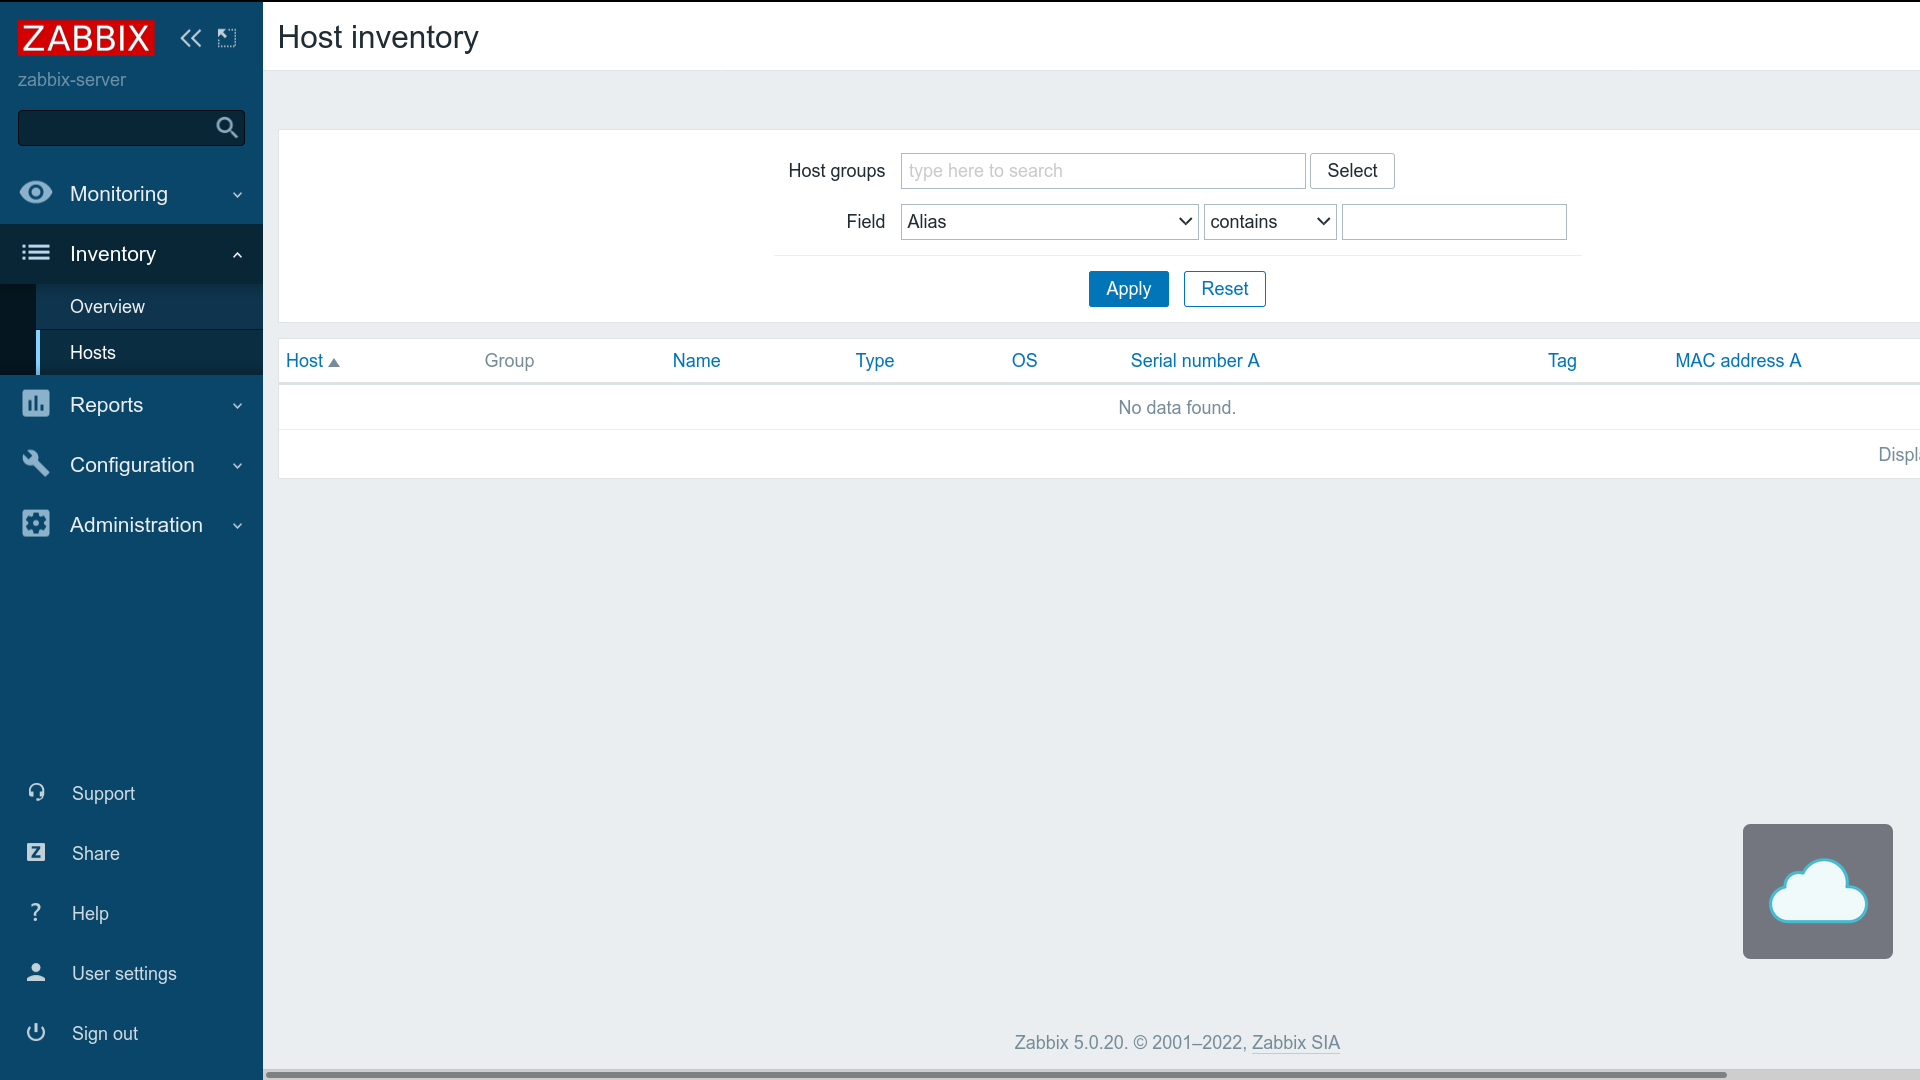Open Overview under Inventory
The width and height of the screenshot is (1920, 1080).
point(107,307)
